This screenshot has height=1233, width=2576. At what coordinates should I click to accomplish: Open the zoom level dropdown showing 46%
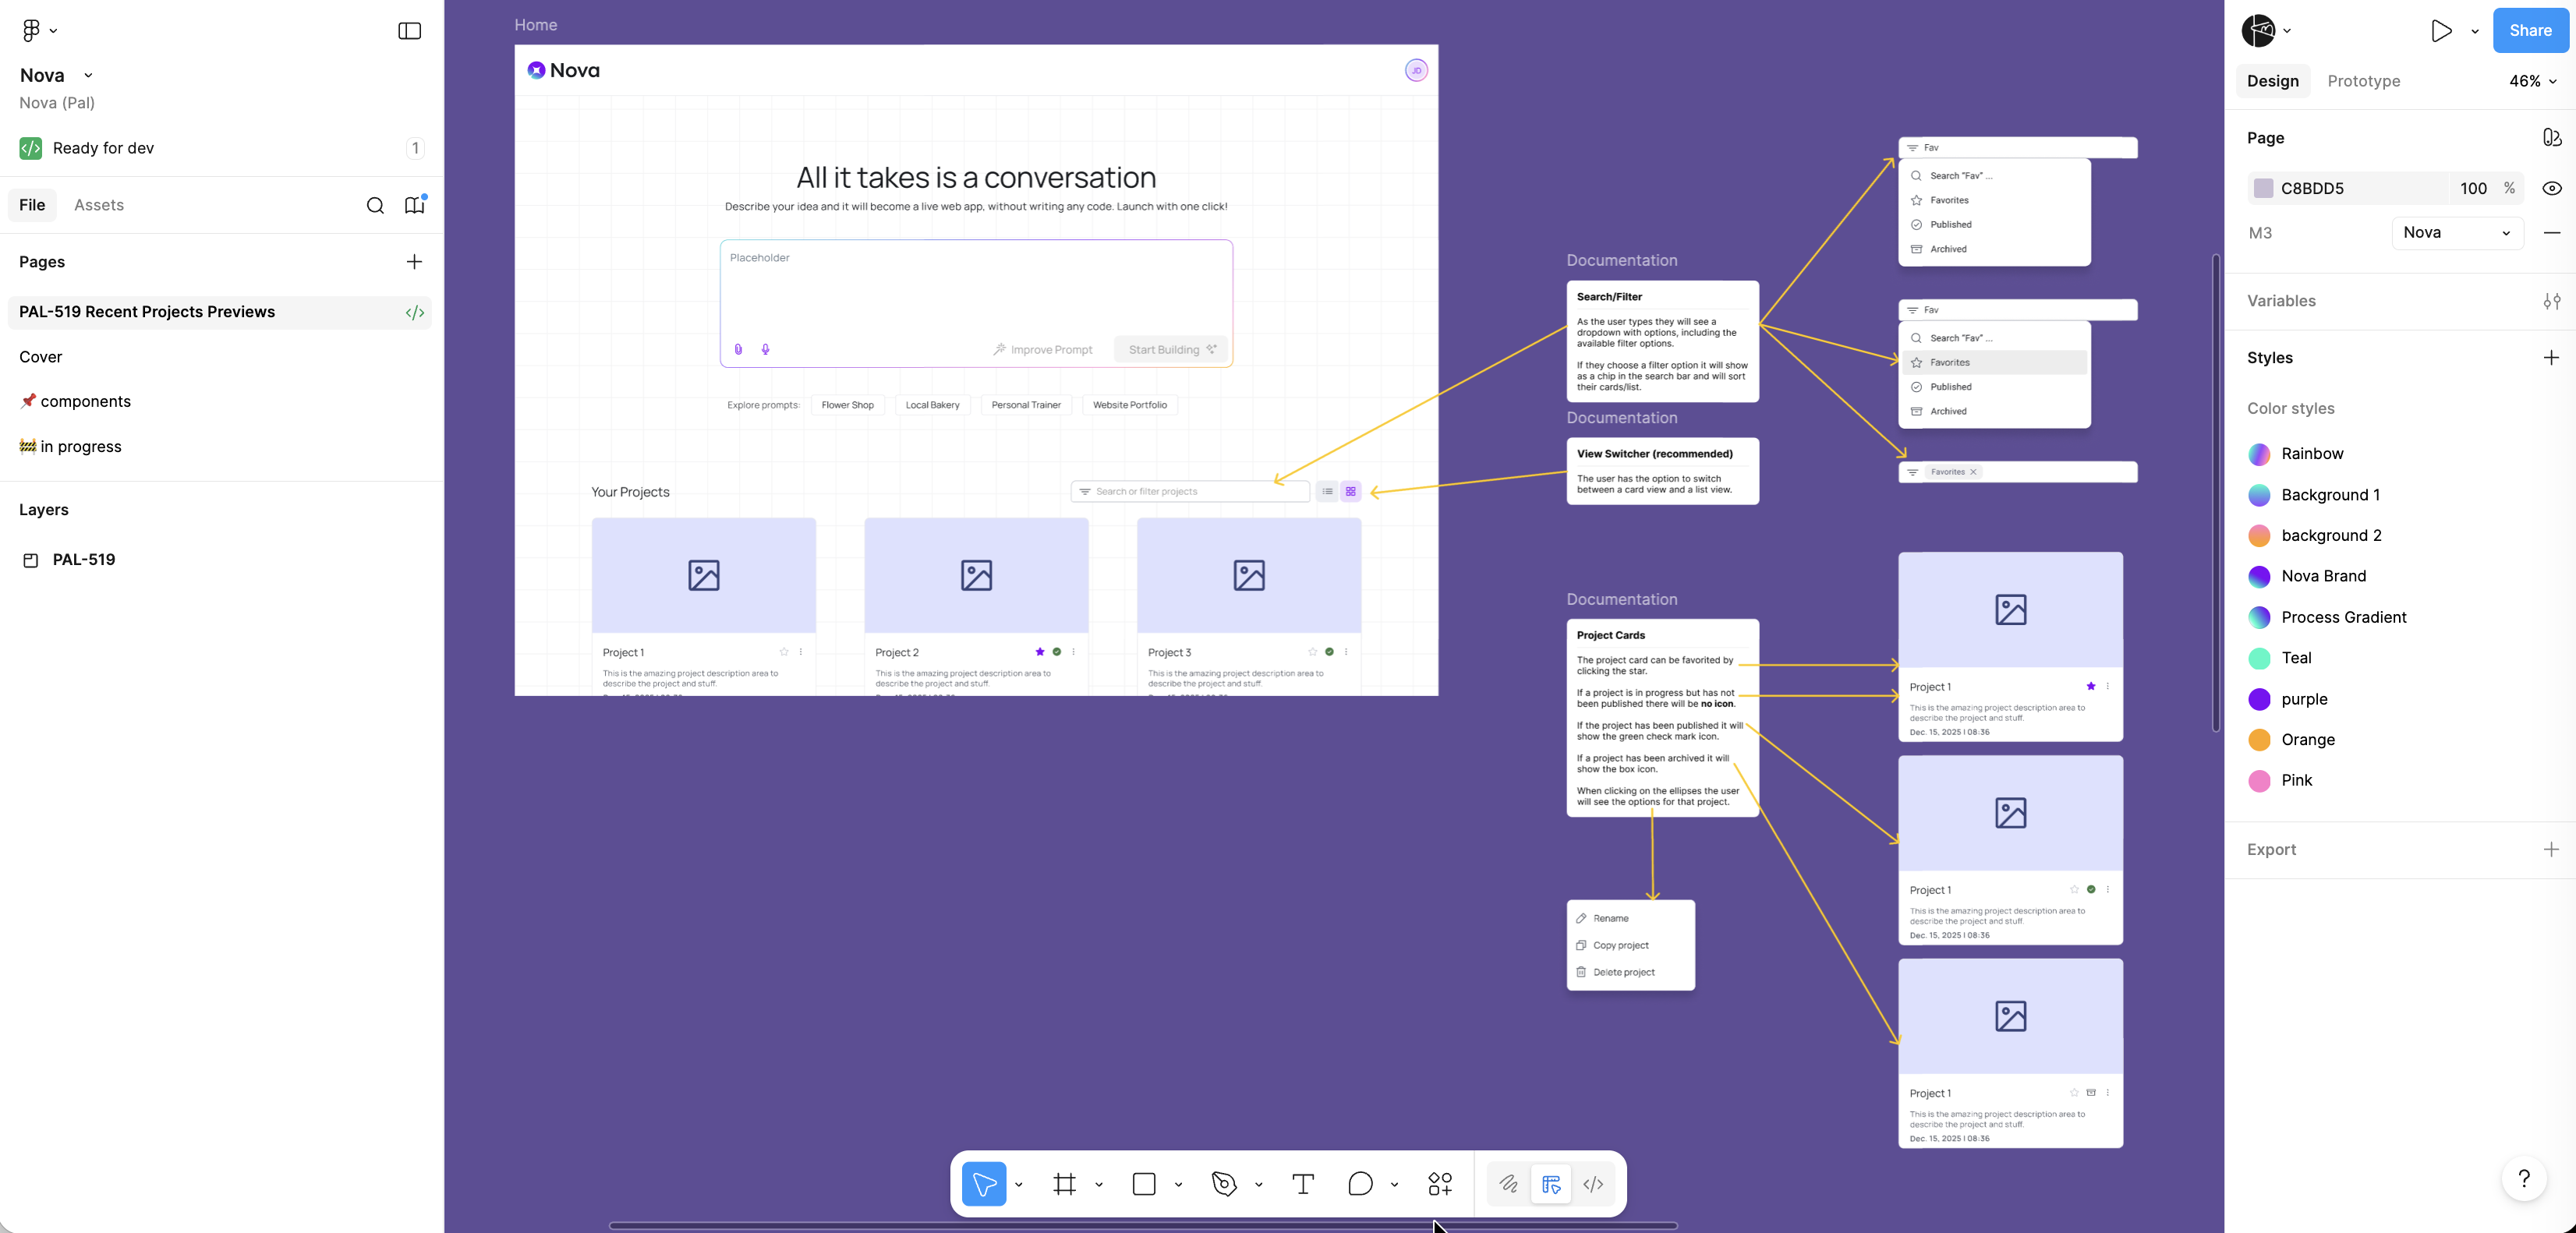[x=2531, y=81]
